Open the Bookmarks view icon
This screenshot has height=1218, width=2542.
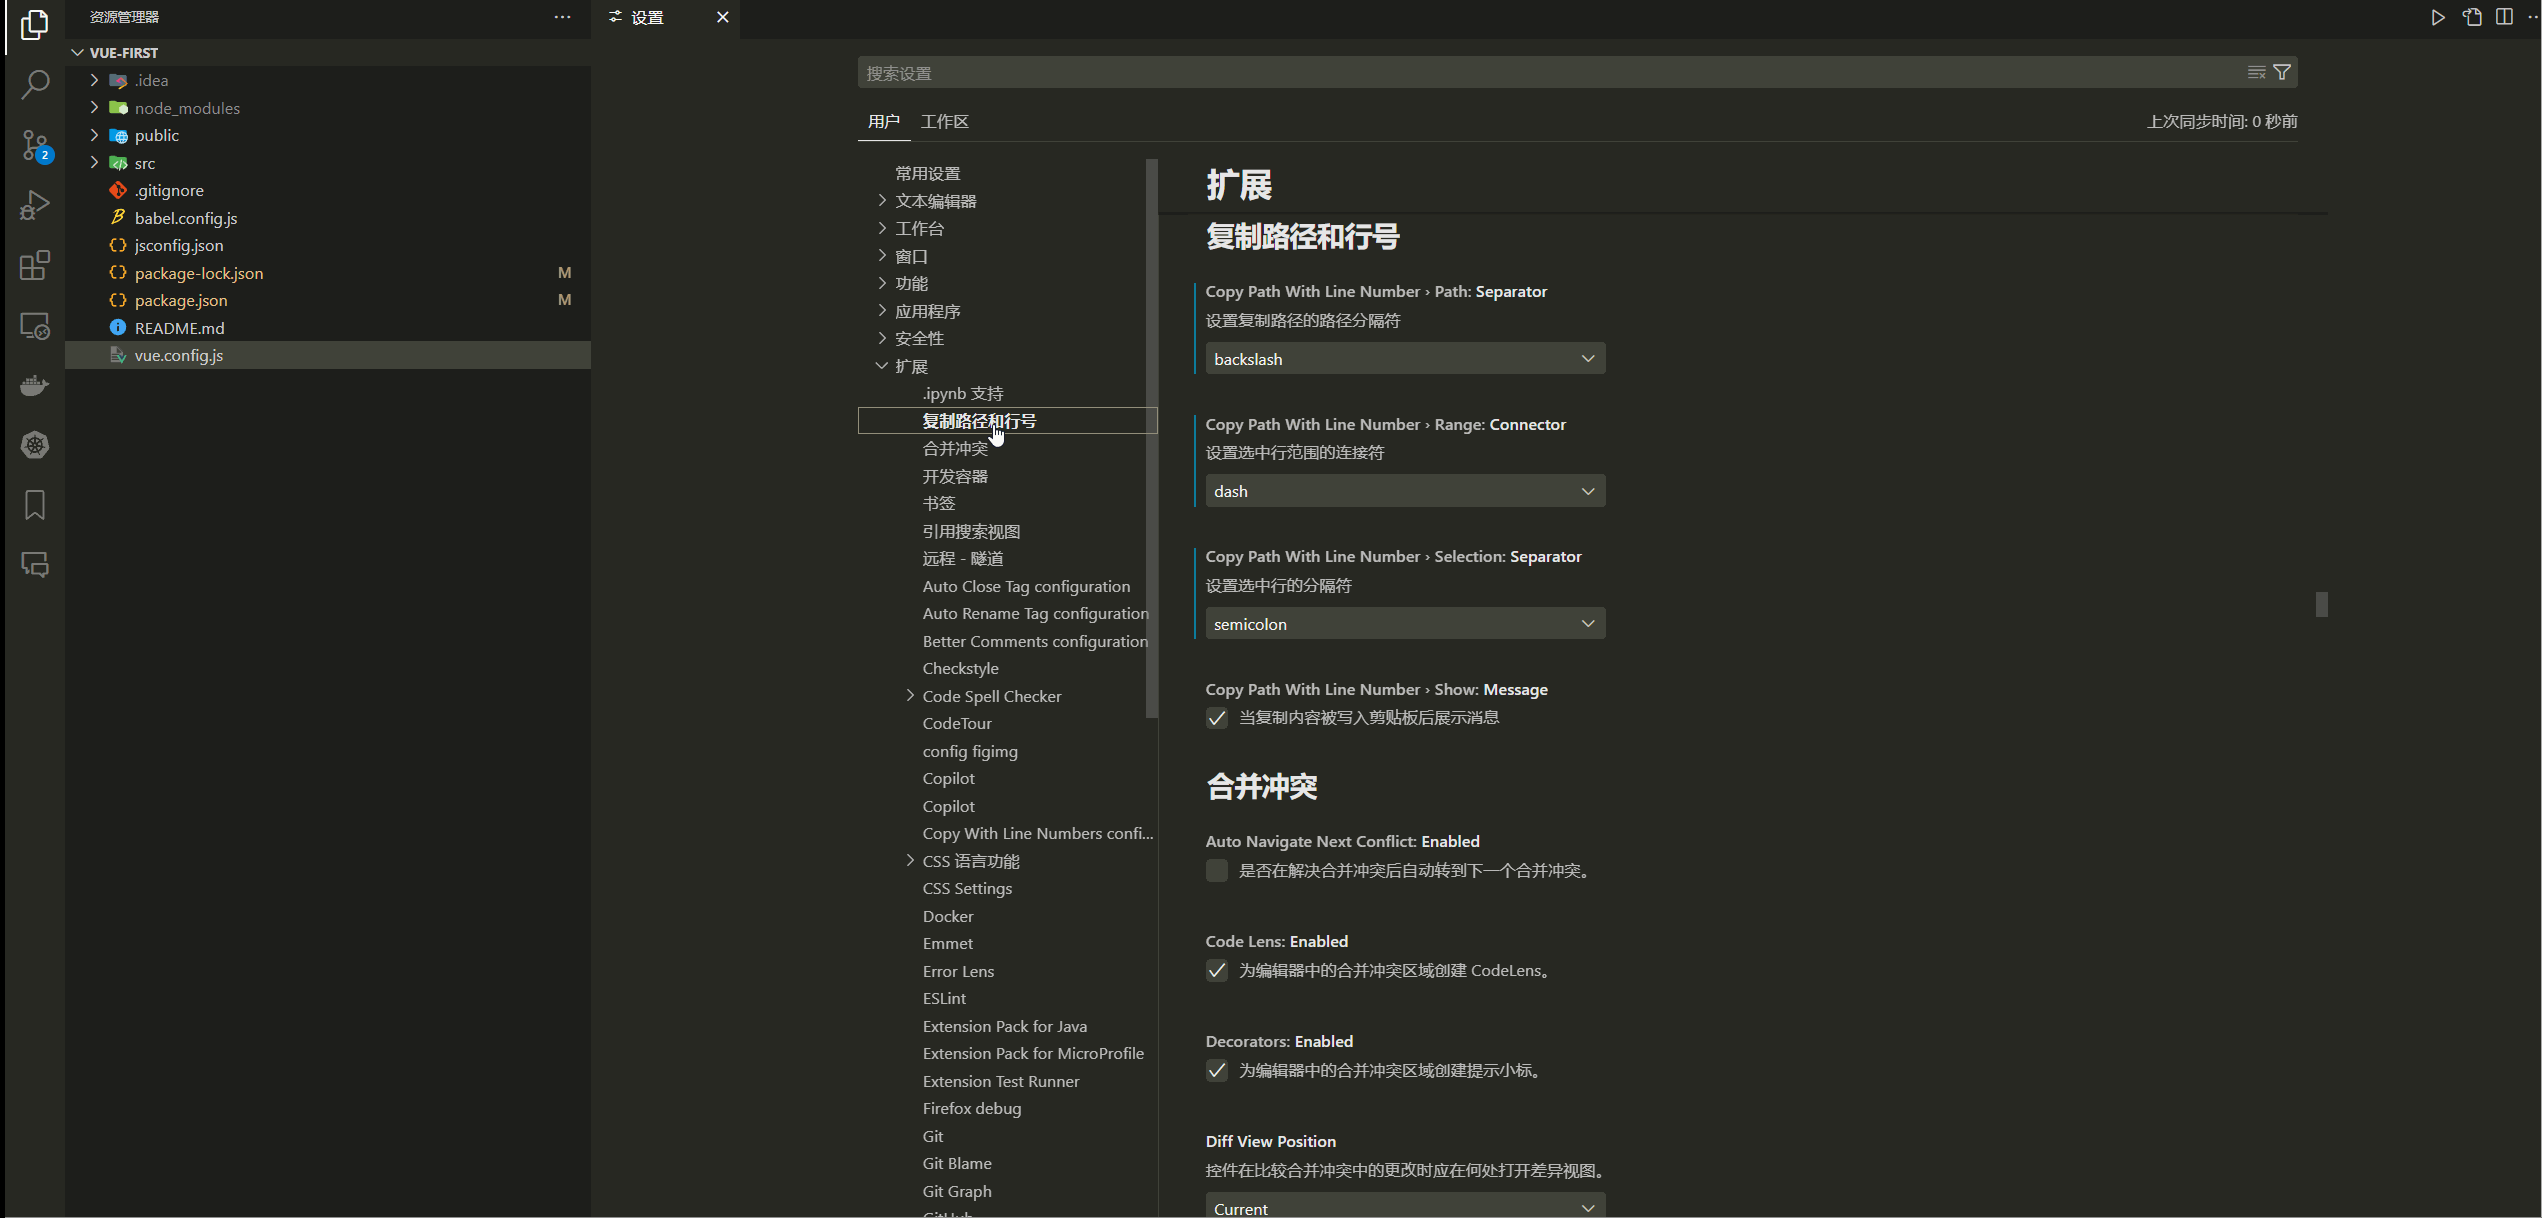35,505
